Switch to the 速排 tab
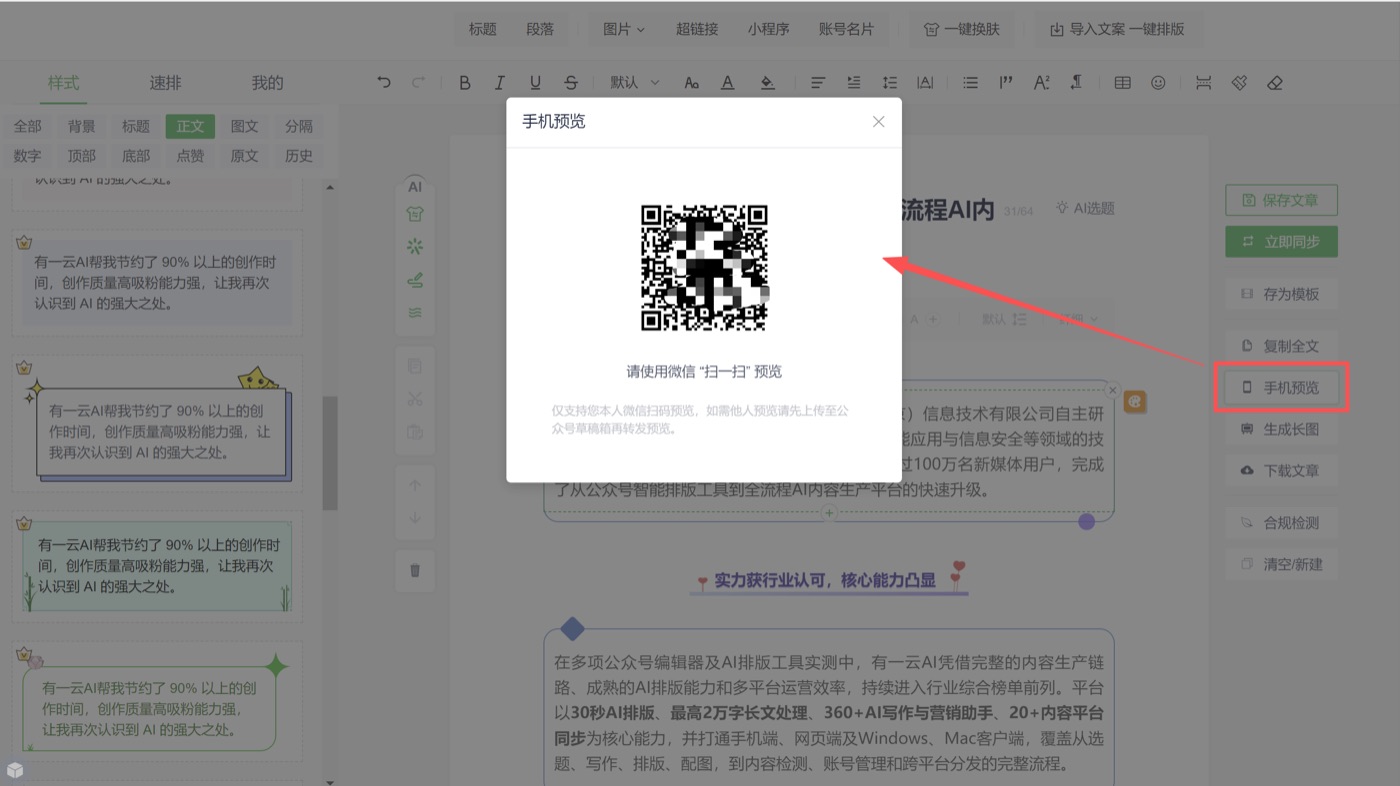Screen dimensions: 1400x786 [x=165, y=83]
